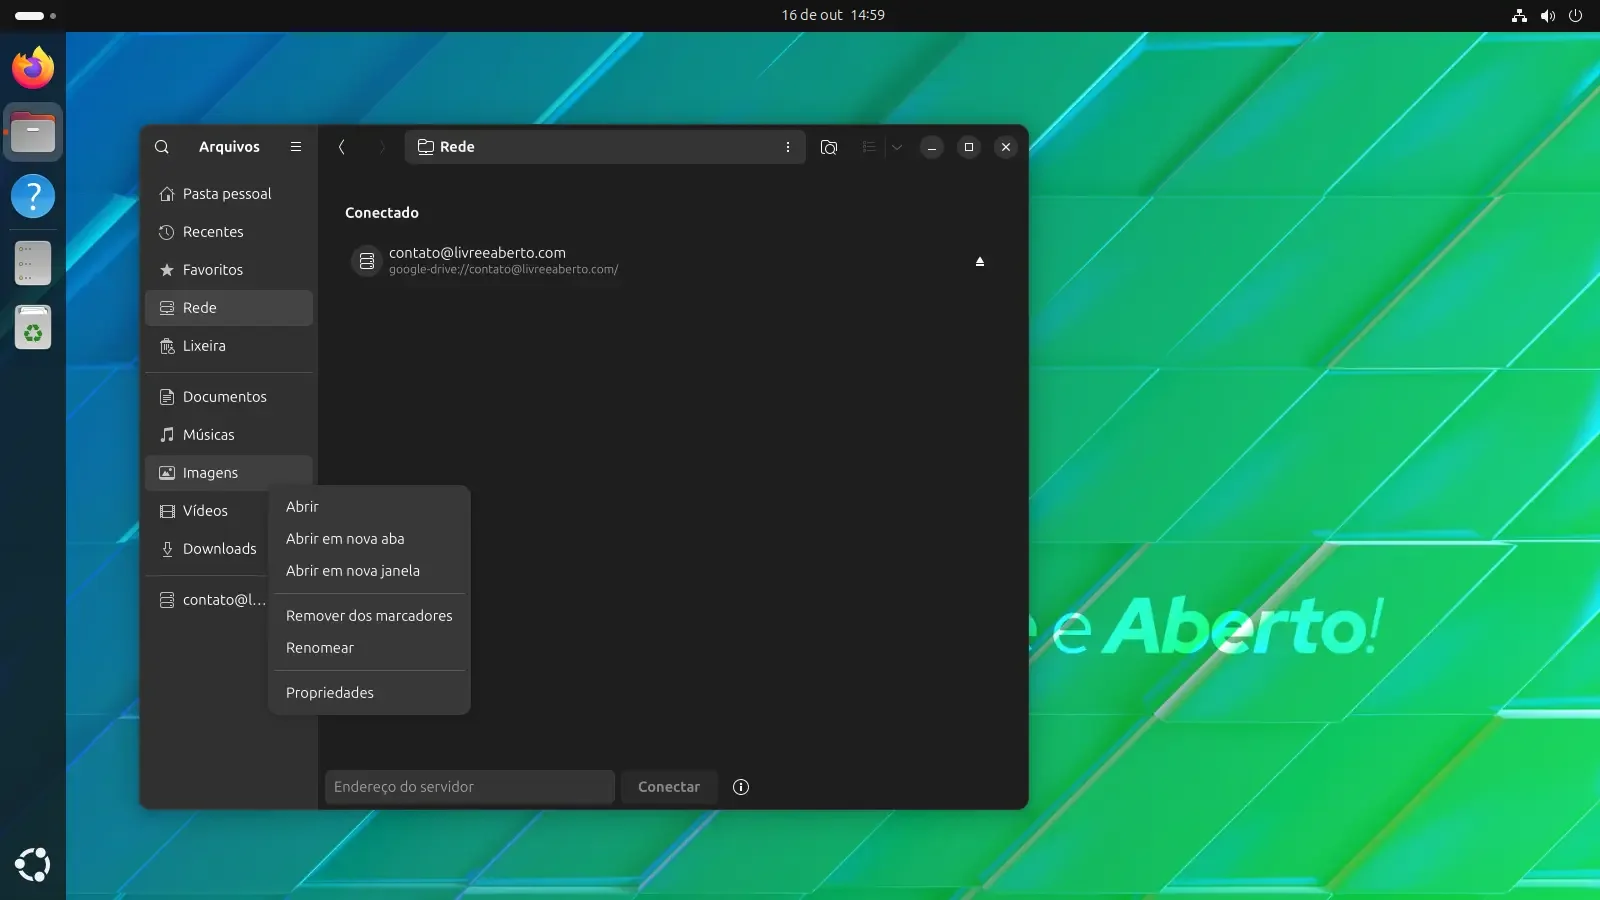Open the clock showing 16 de out 14:59
The height and width of the screenshot is (900, 1600).
(833, 15)
